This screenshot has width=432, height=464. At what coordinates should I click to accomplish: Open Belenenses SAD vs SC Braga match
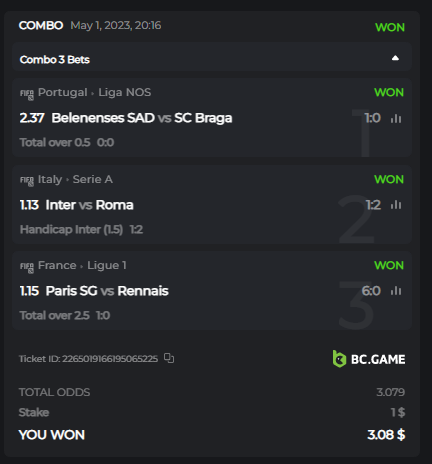tap(142, 118)
